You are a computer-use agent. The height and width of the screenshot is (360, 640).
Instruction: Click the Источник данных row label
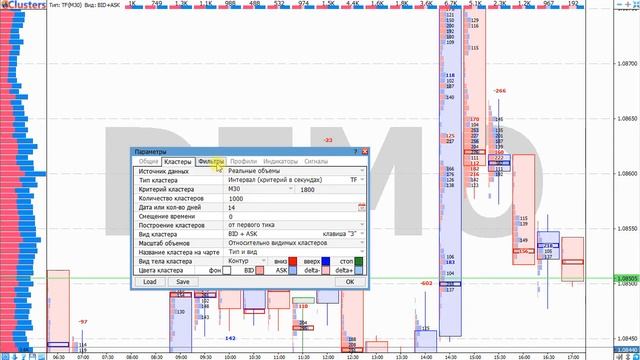click(163, 171)
